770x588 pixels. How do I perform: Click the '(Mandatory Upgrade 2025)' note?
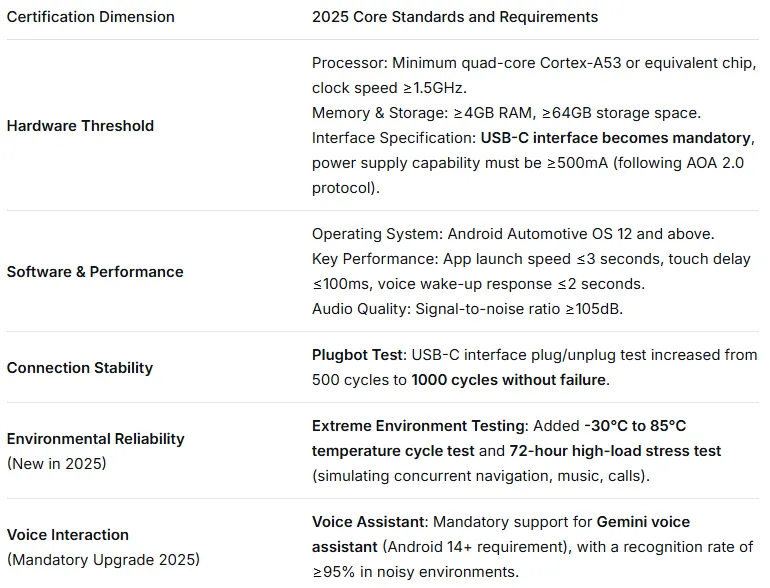[x=103, y=559]
